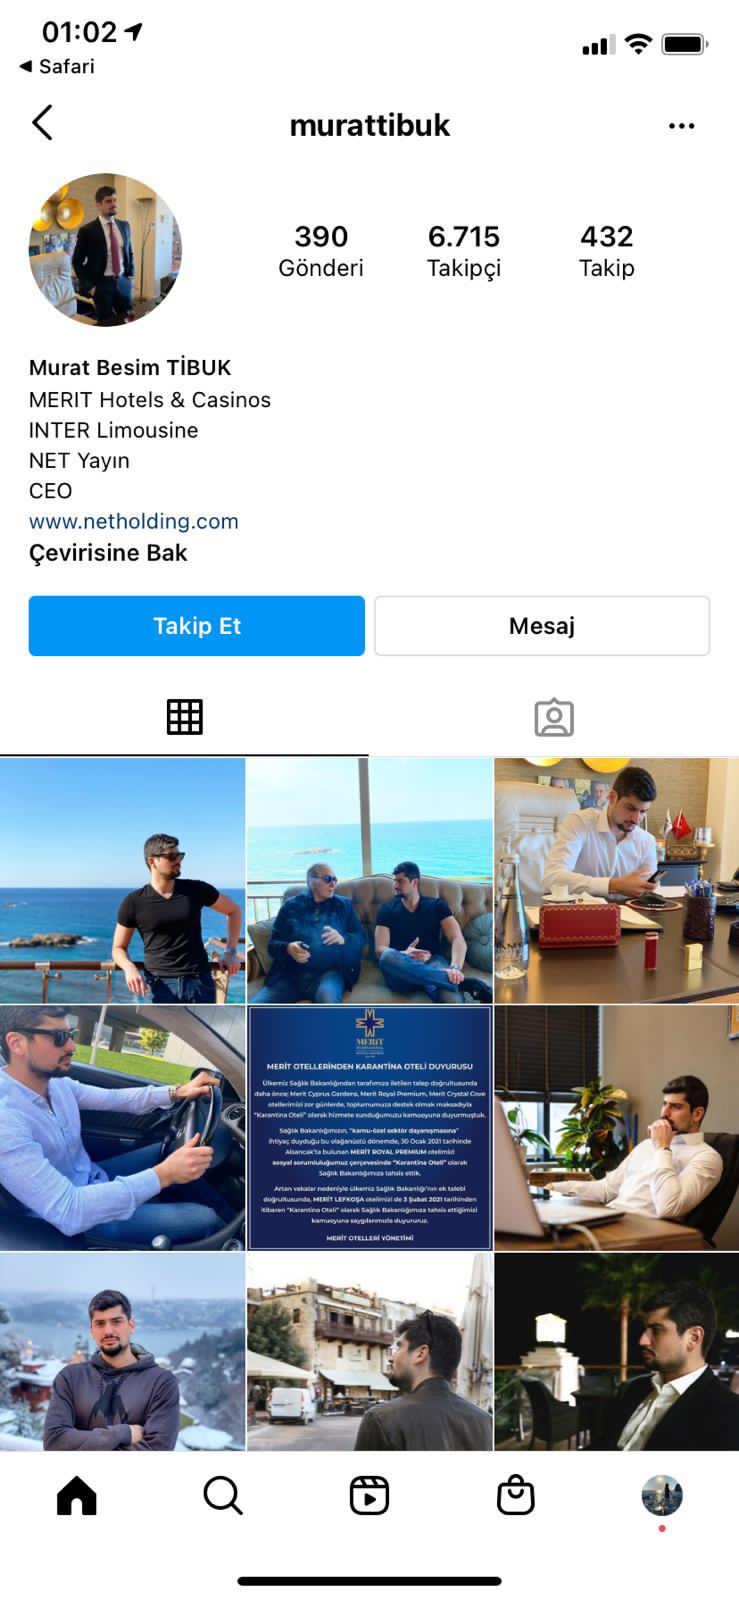Open the Reels icon
739x1600 pixels.
click(369, 1496)
